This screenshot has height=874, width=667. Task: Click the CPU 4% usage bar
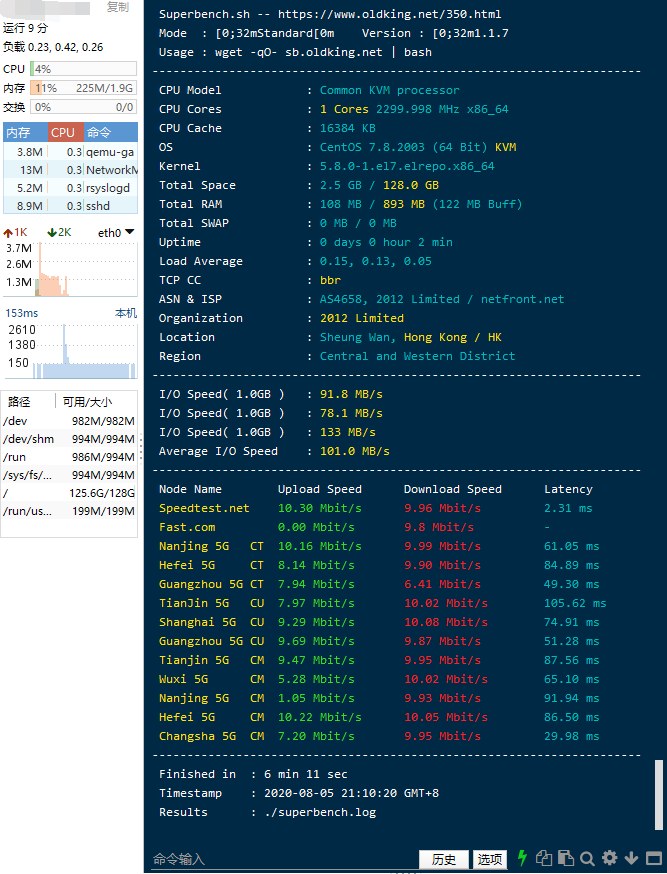(84, 69)
